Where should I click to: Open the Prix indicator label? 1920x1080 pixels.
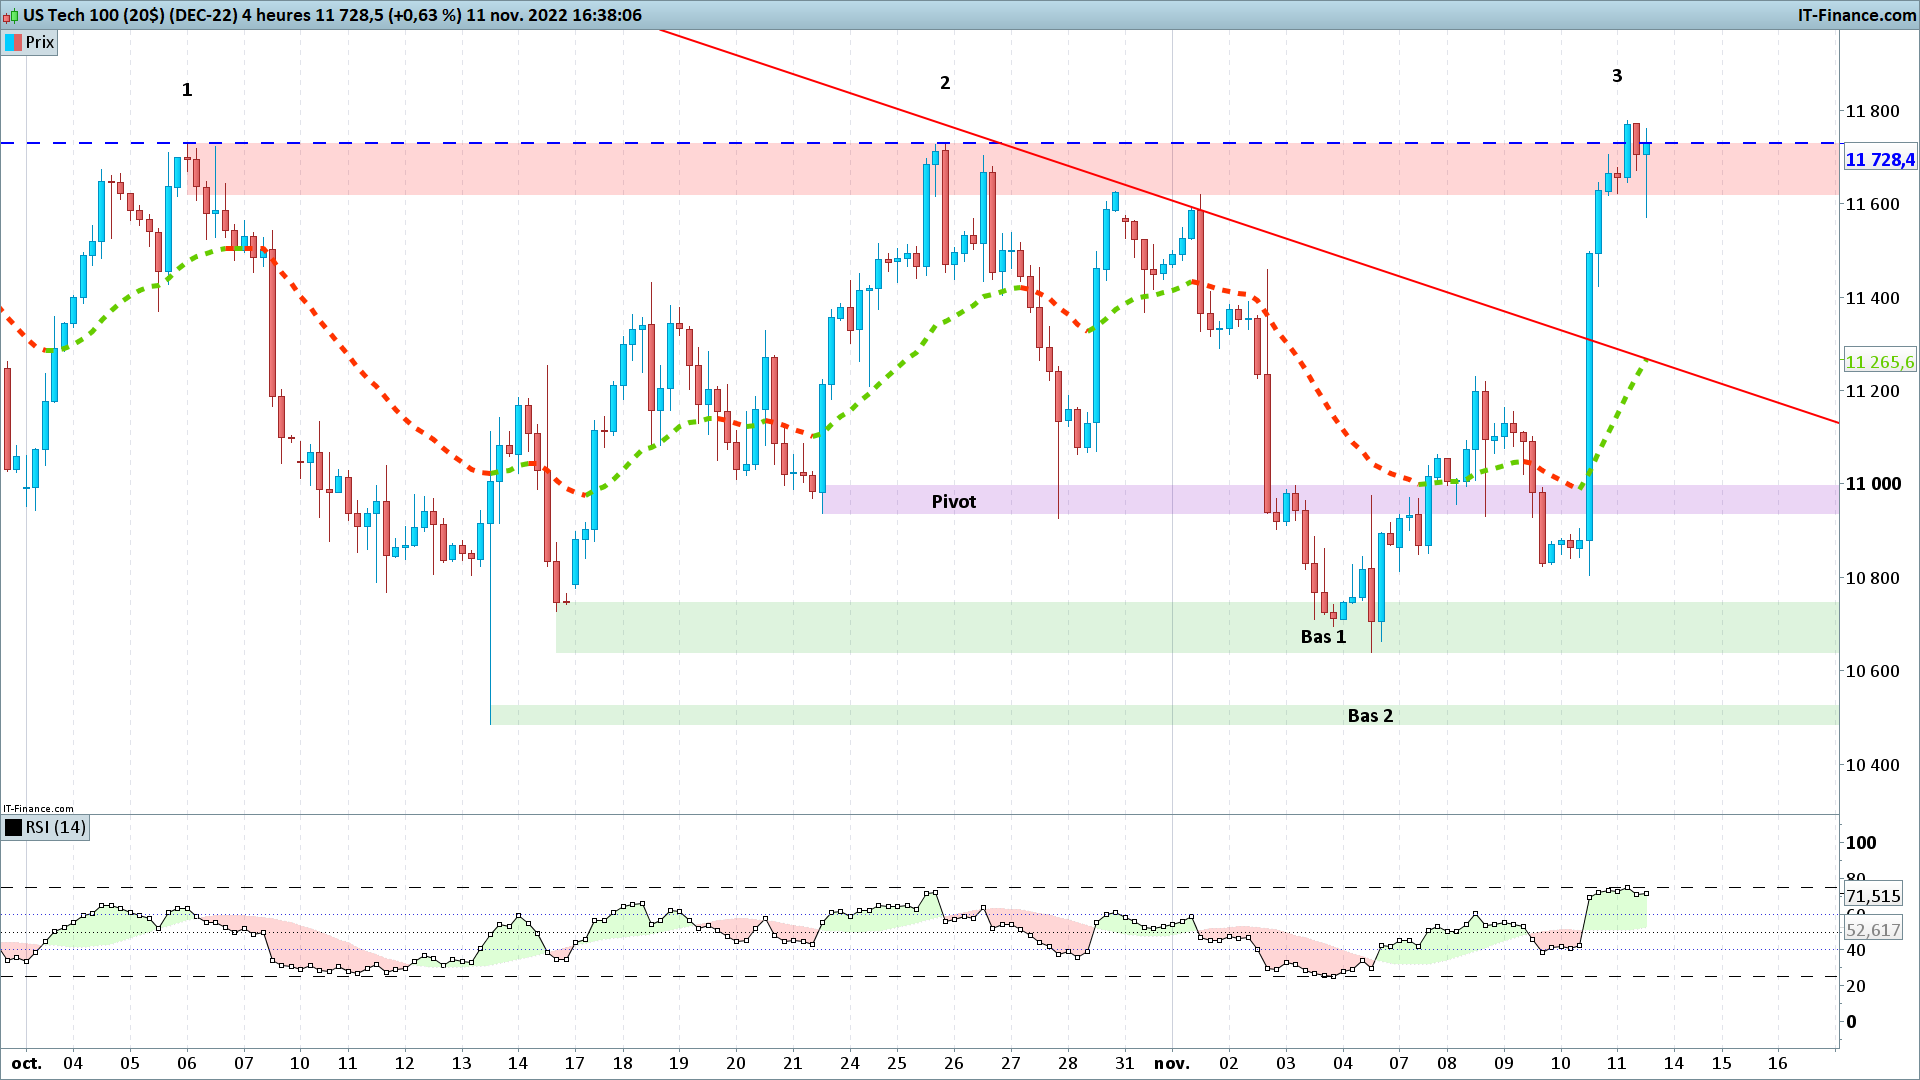[x=40, y=42]
